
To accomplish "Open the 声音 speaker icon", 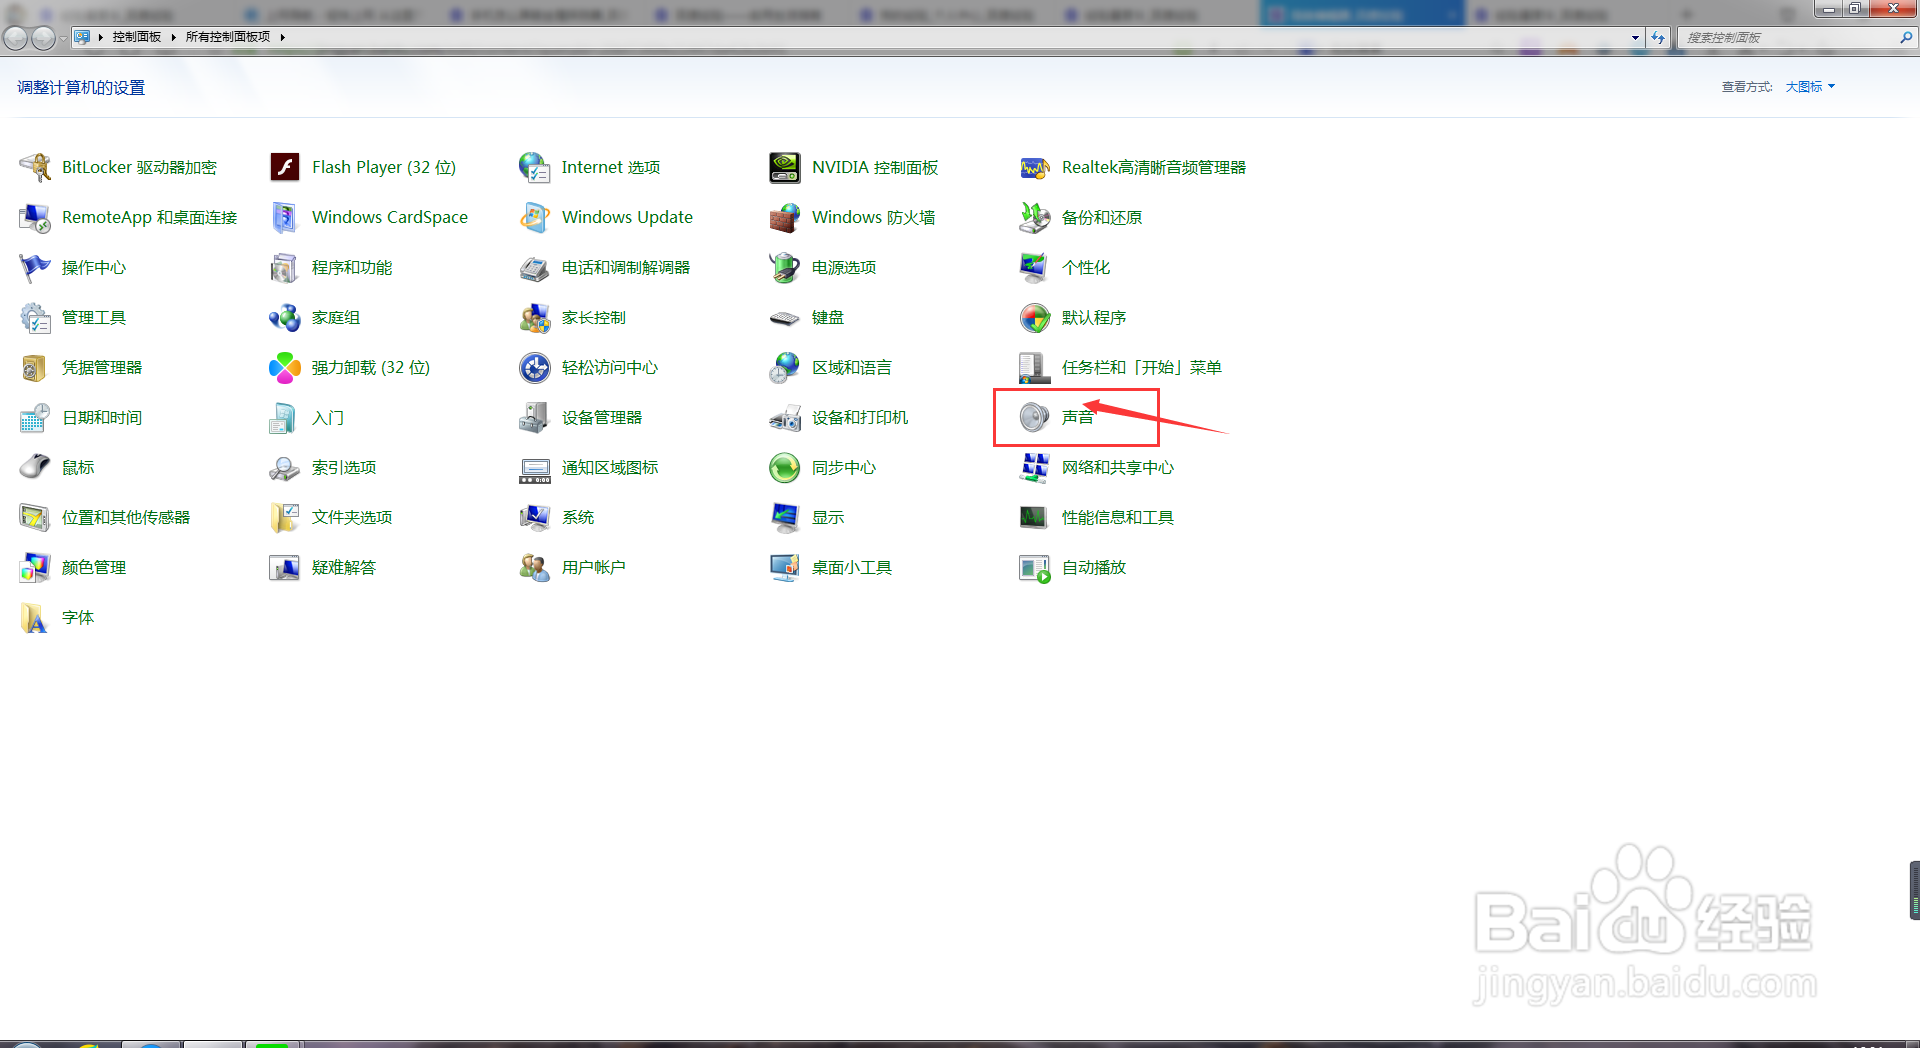I will click(x=1035, y=417).
